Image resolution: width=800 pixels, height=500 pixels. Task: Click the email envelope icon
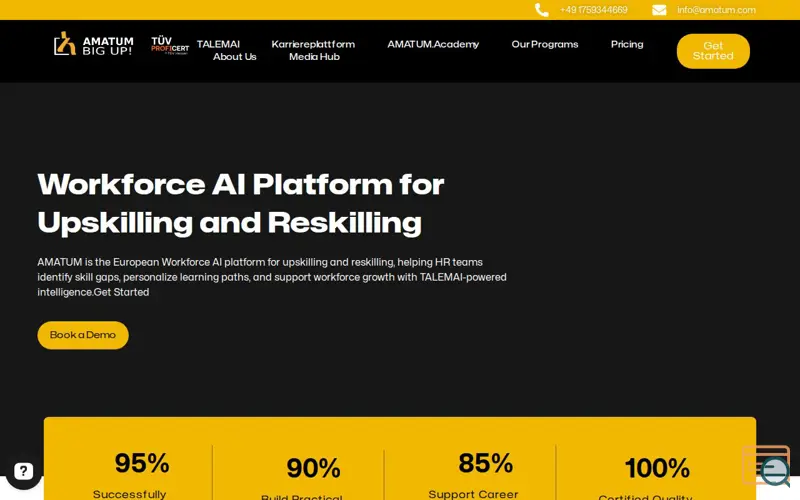[659, 10]
